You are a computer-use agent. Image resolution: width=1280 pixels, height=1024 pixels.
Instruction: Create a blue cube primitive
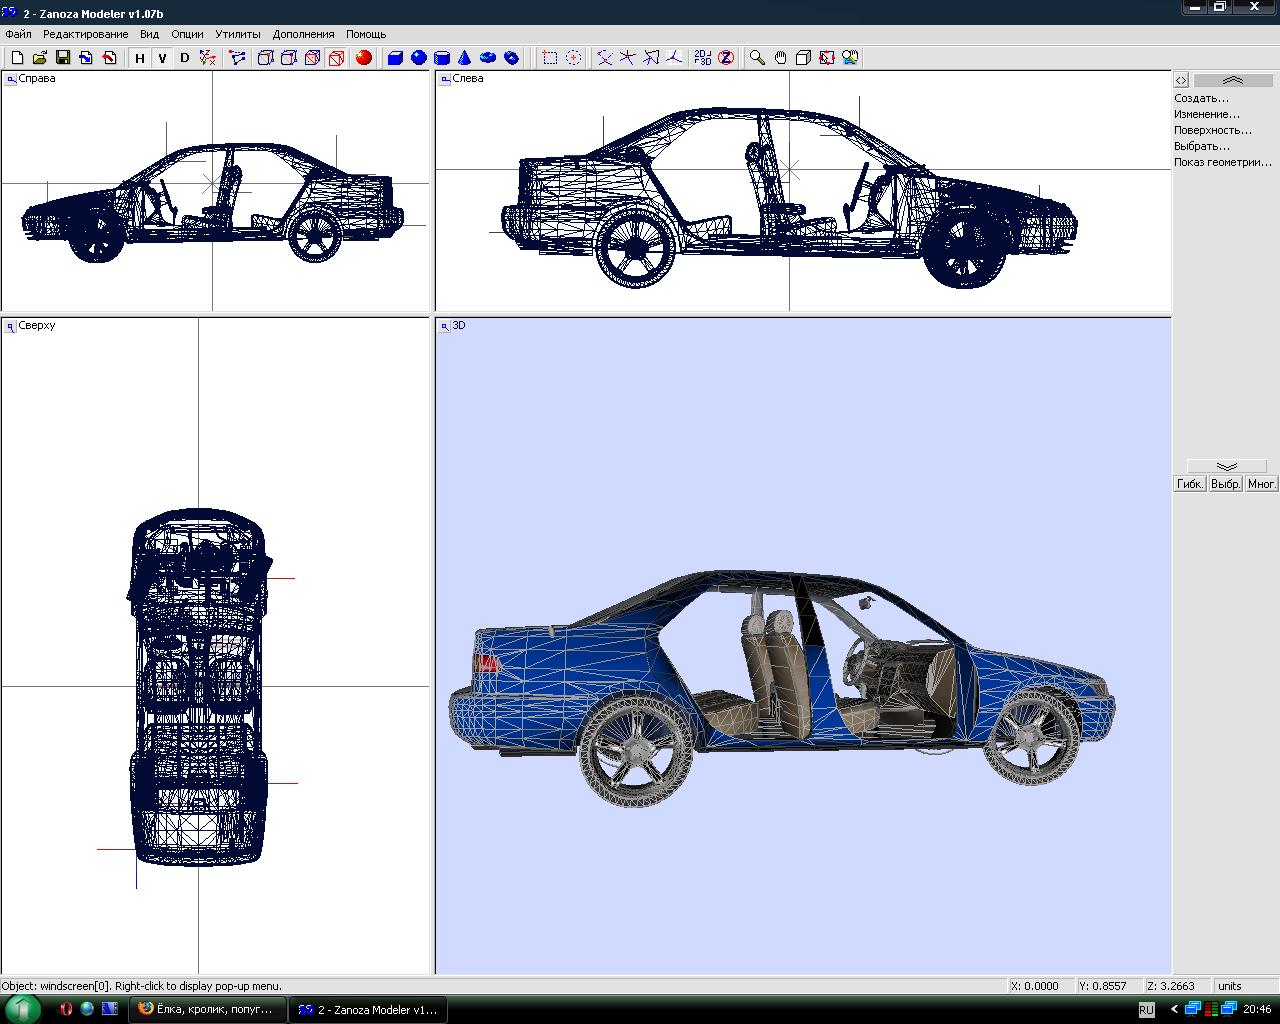(395, 58)
